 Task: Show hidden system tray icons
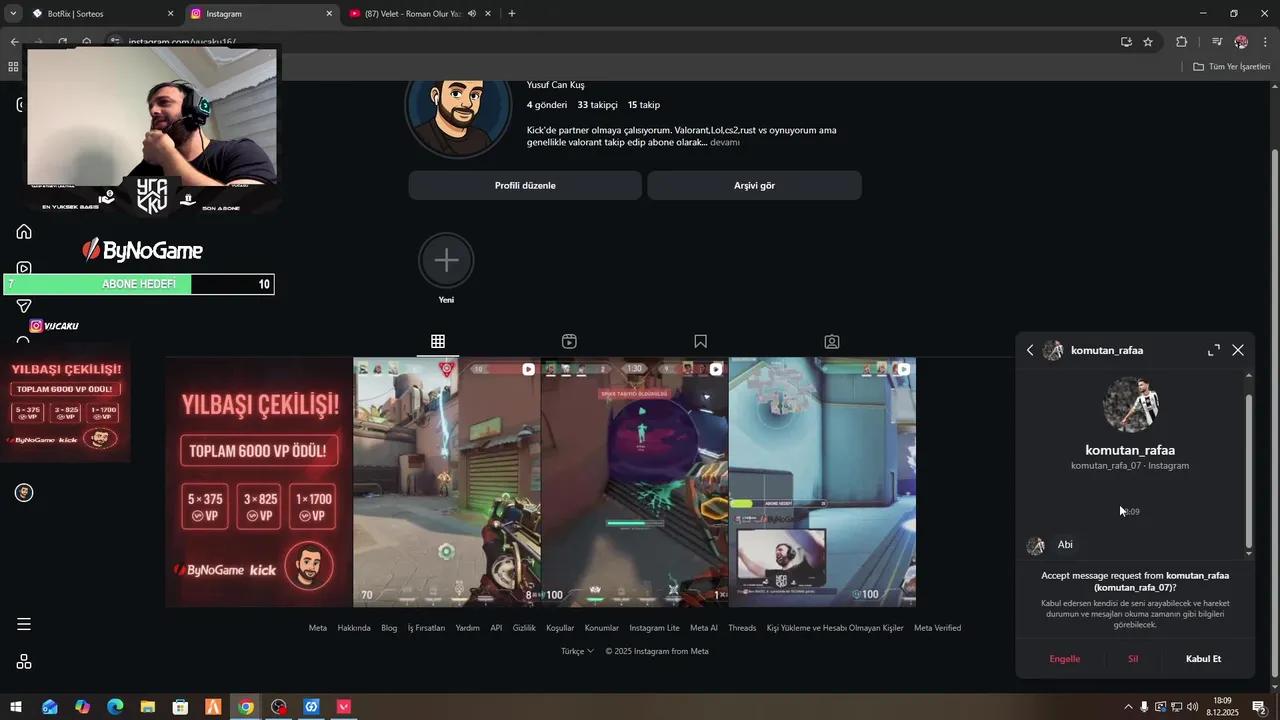[x=1128, y=707]
